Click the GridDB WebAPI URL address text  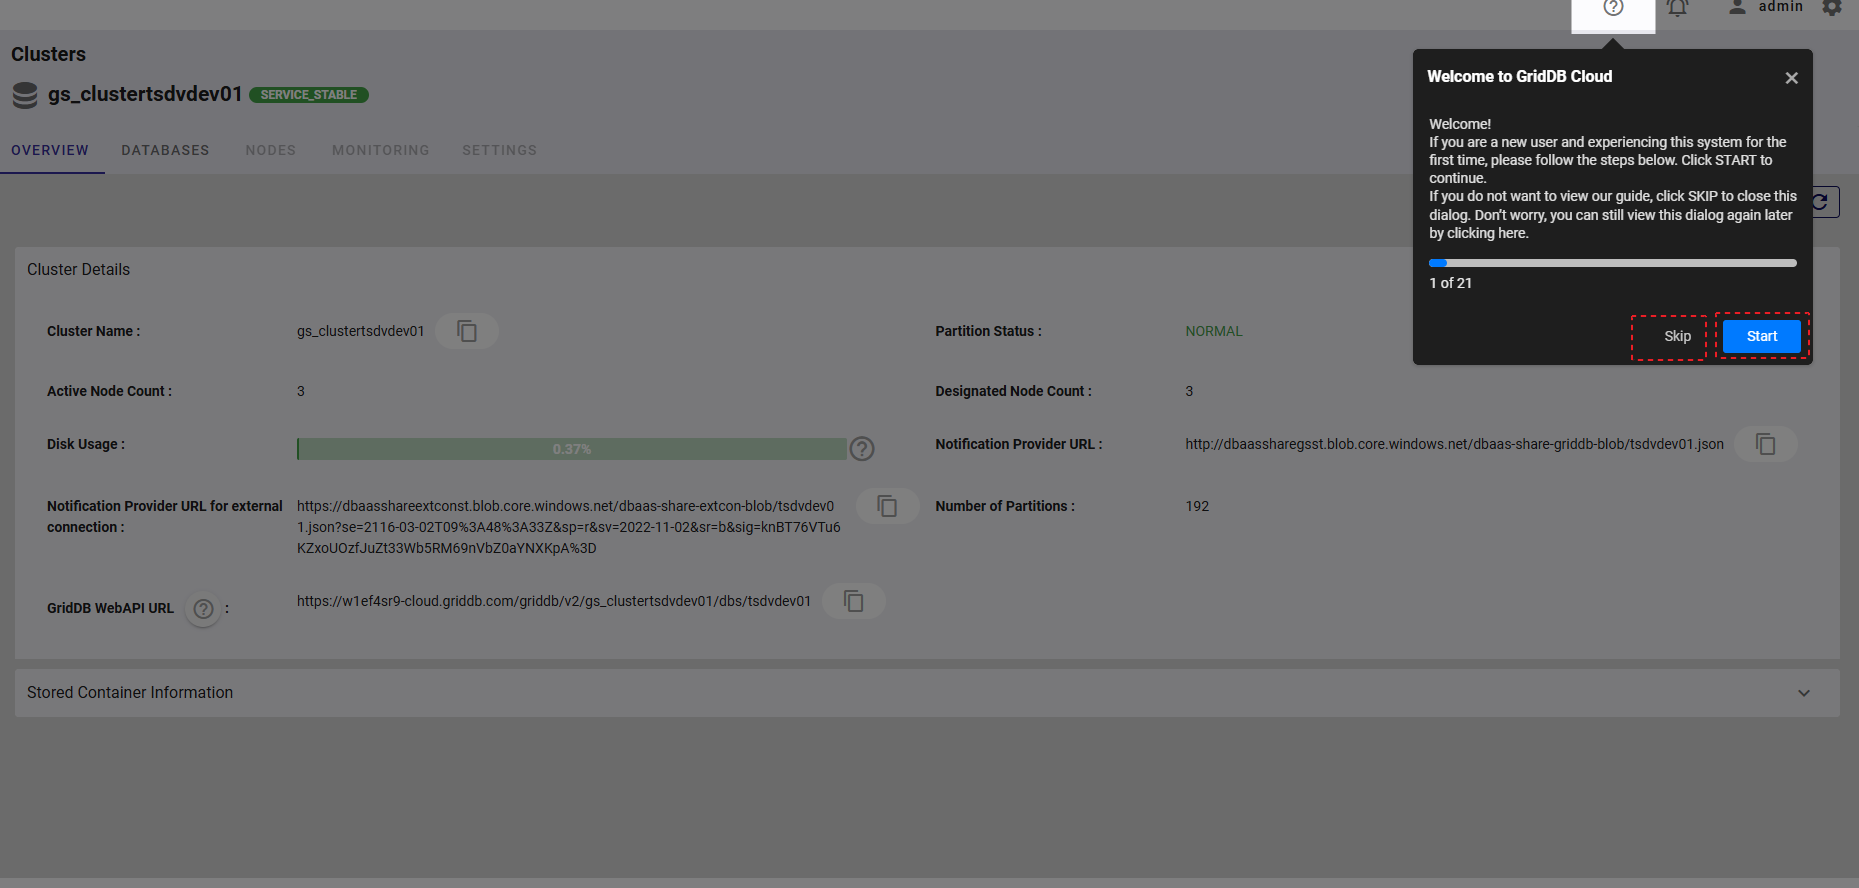click(x=554, y=601)
